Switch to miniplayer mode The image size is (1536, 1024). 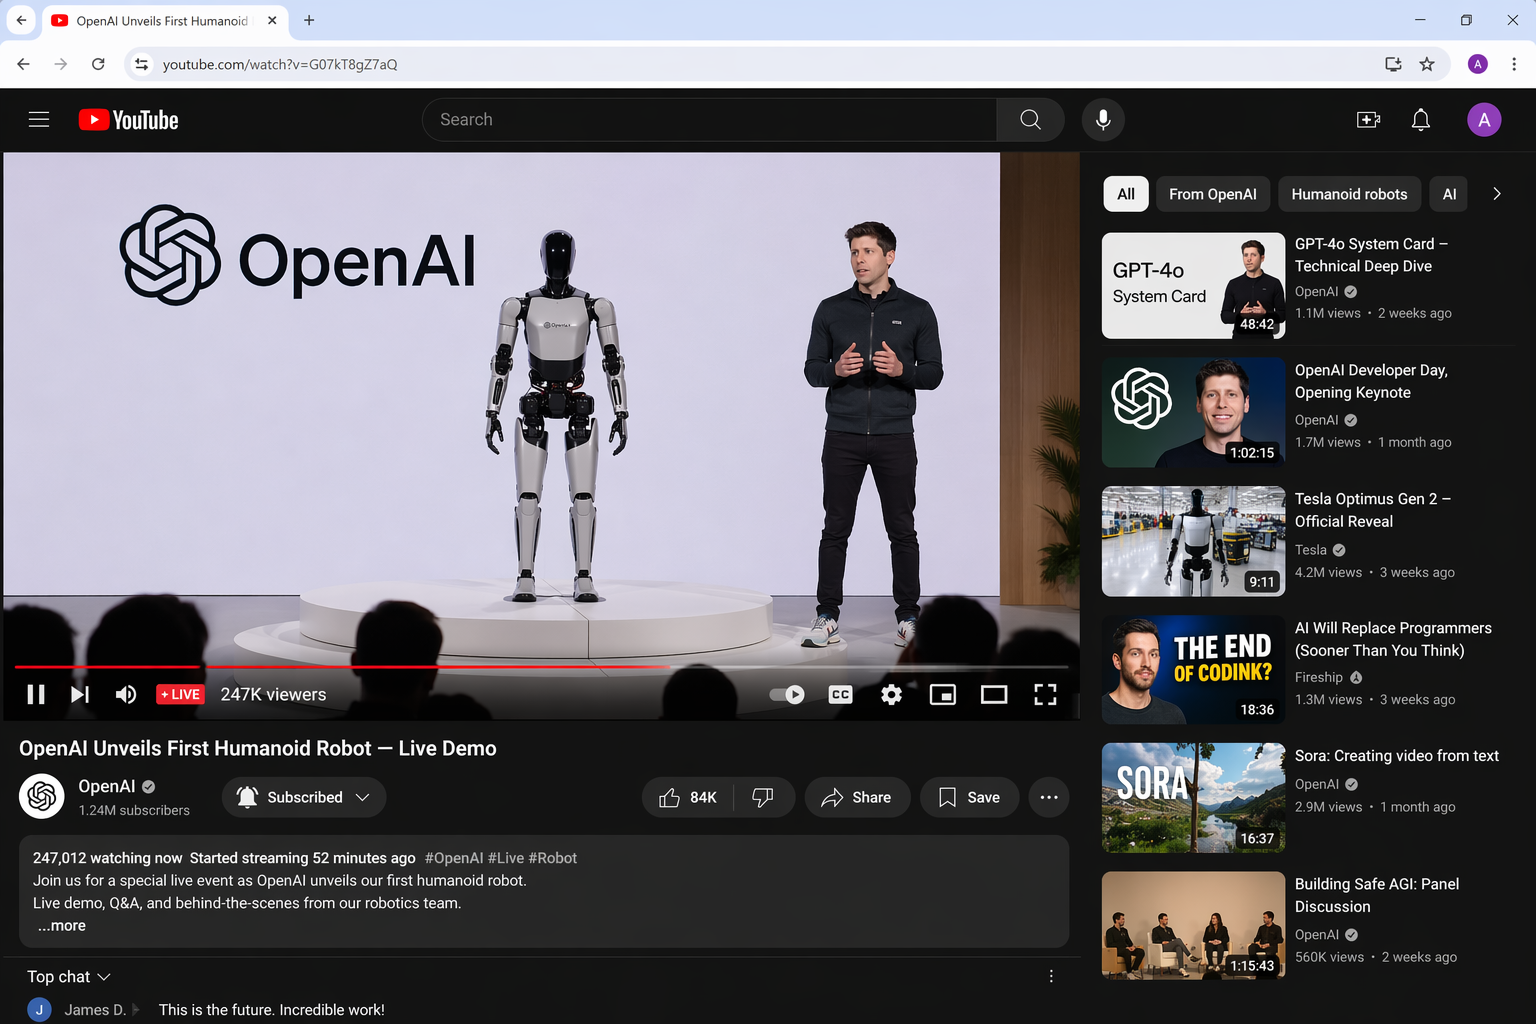(943, 694)
